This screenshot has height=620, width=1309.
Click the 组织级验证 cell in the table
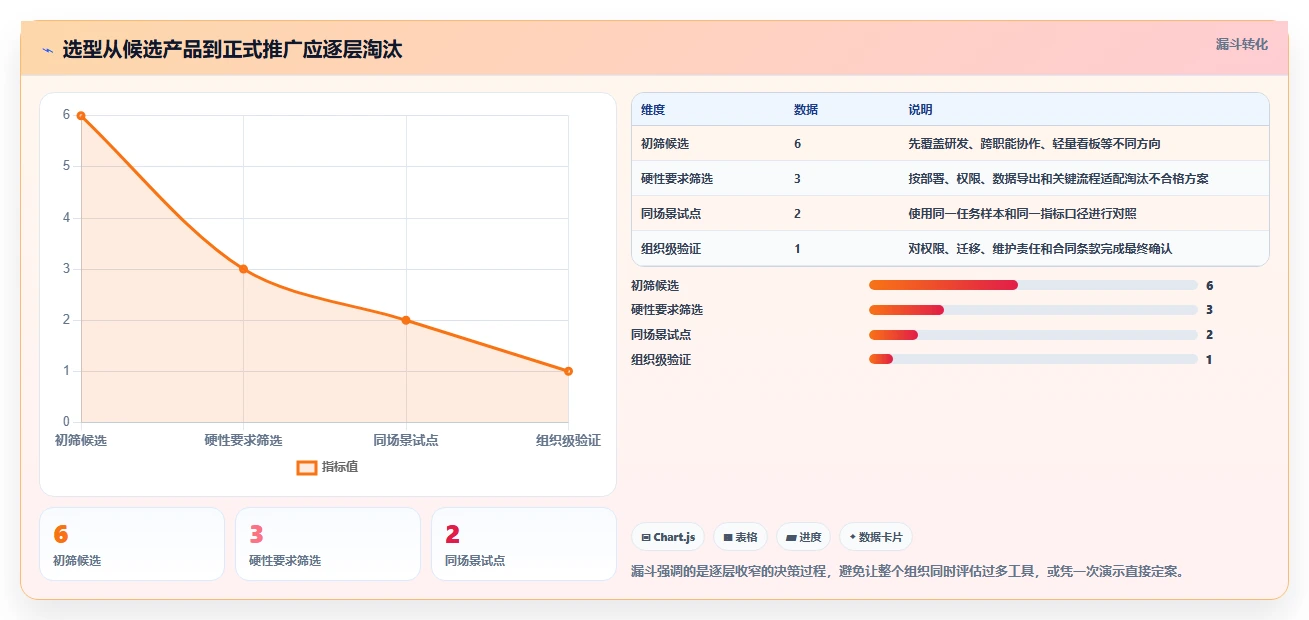coord(671,249)
